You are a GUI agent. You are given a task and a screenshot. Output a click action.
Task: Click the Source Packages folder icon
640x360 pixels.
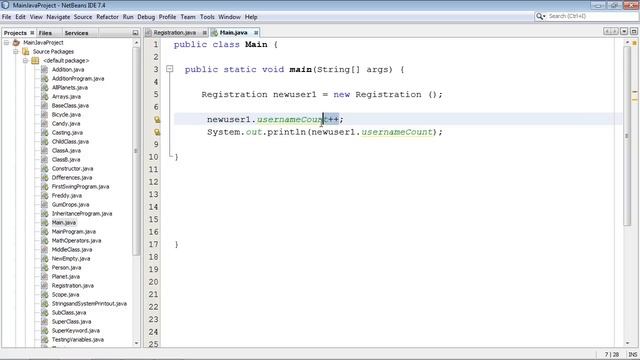[x=26, y=51]
